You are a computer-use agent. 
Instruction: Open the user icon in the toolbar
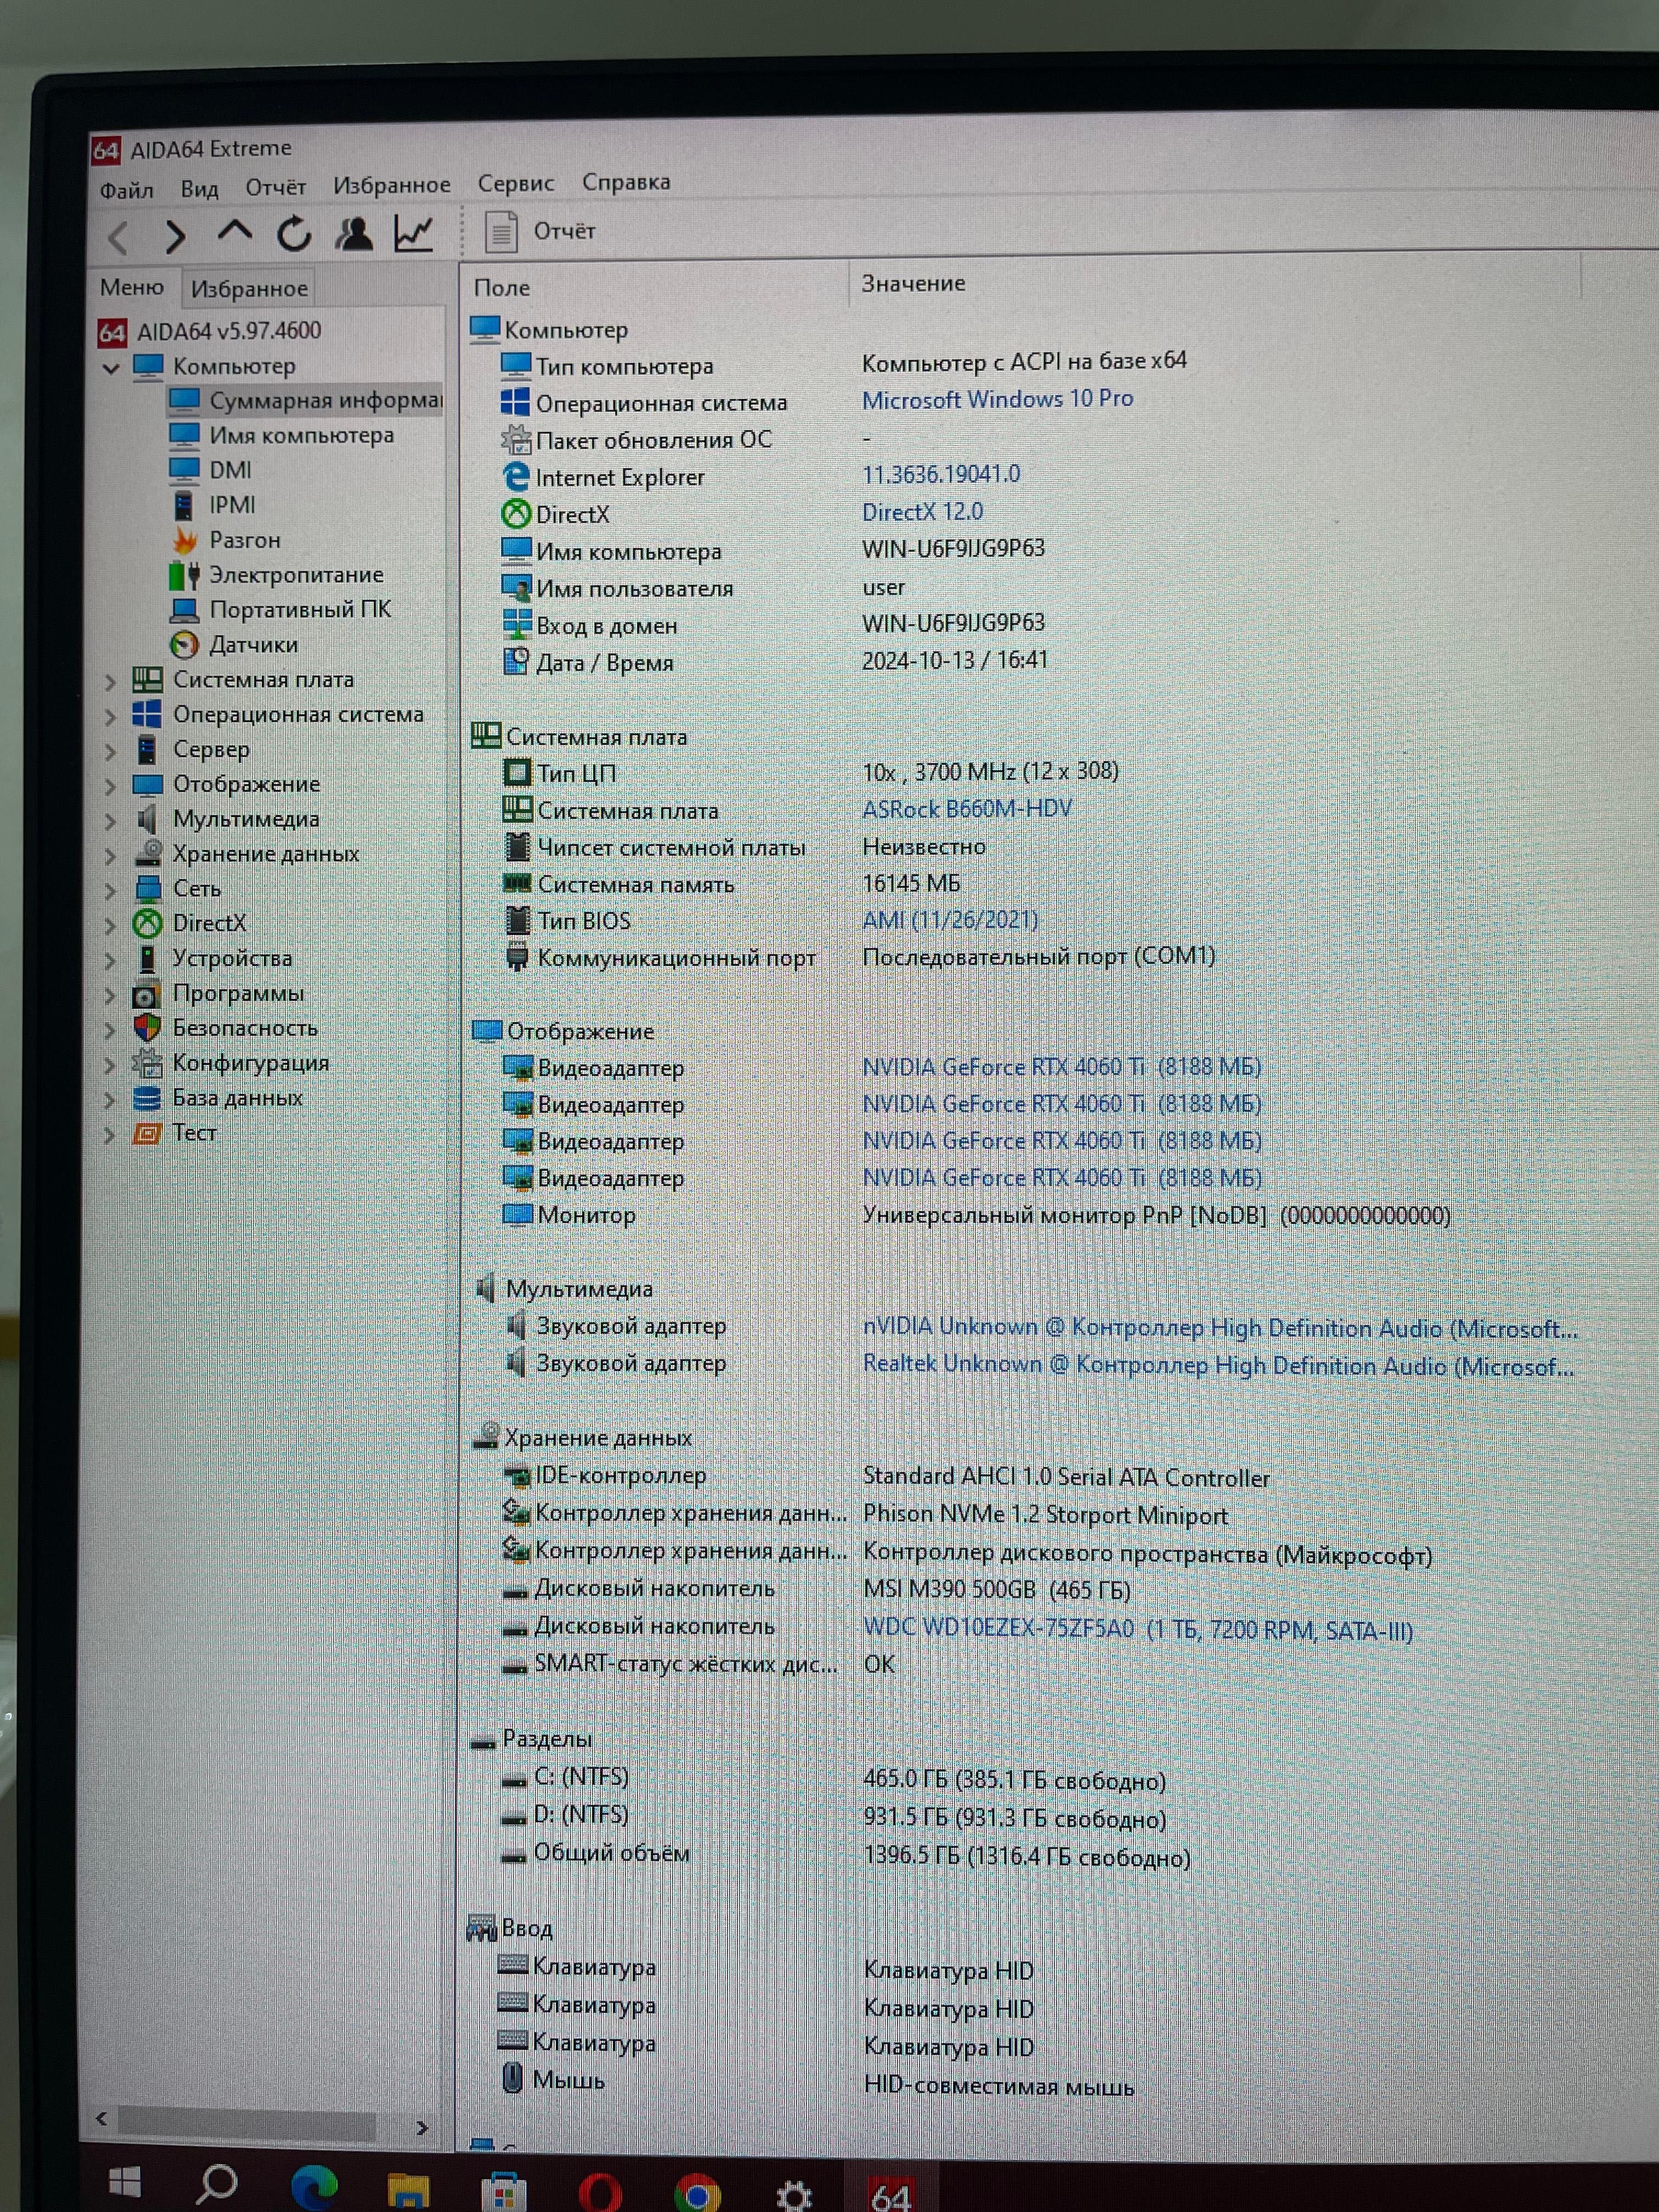point(354,233)
